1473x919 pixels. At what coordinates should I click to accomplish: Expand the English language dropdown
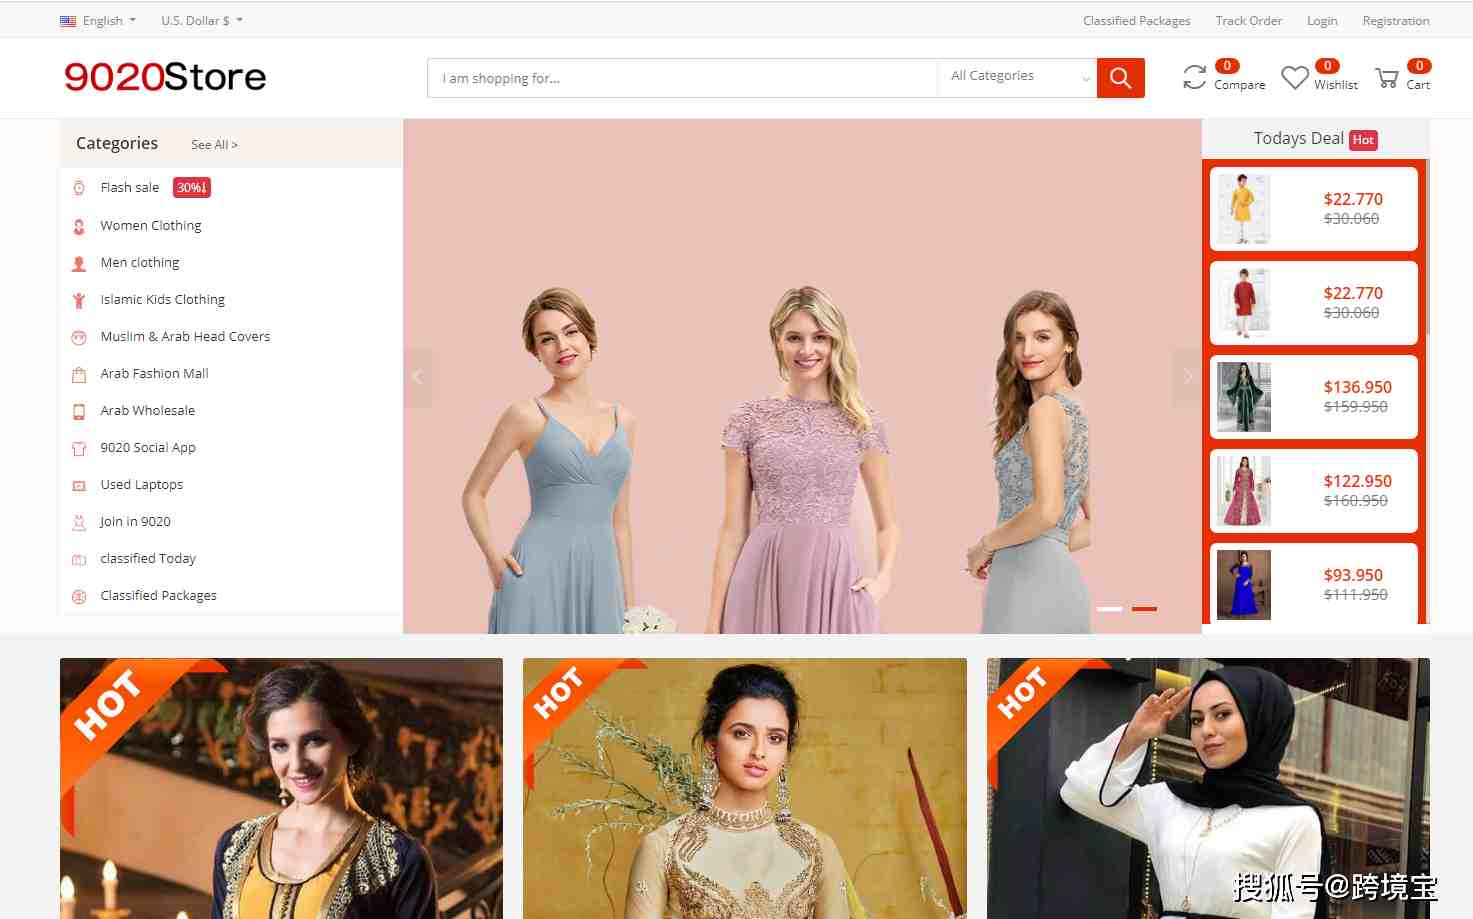[x=98, y=20]
